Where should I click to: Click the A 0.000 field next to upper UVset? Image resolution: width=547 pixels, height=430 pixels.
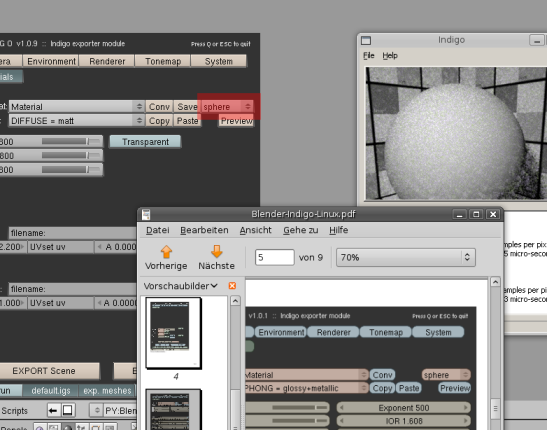point(116,247)
